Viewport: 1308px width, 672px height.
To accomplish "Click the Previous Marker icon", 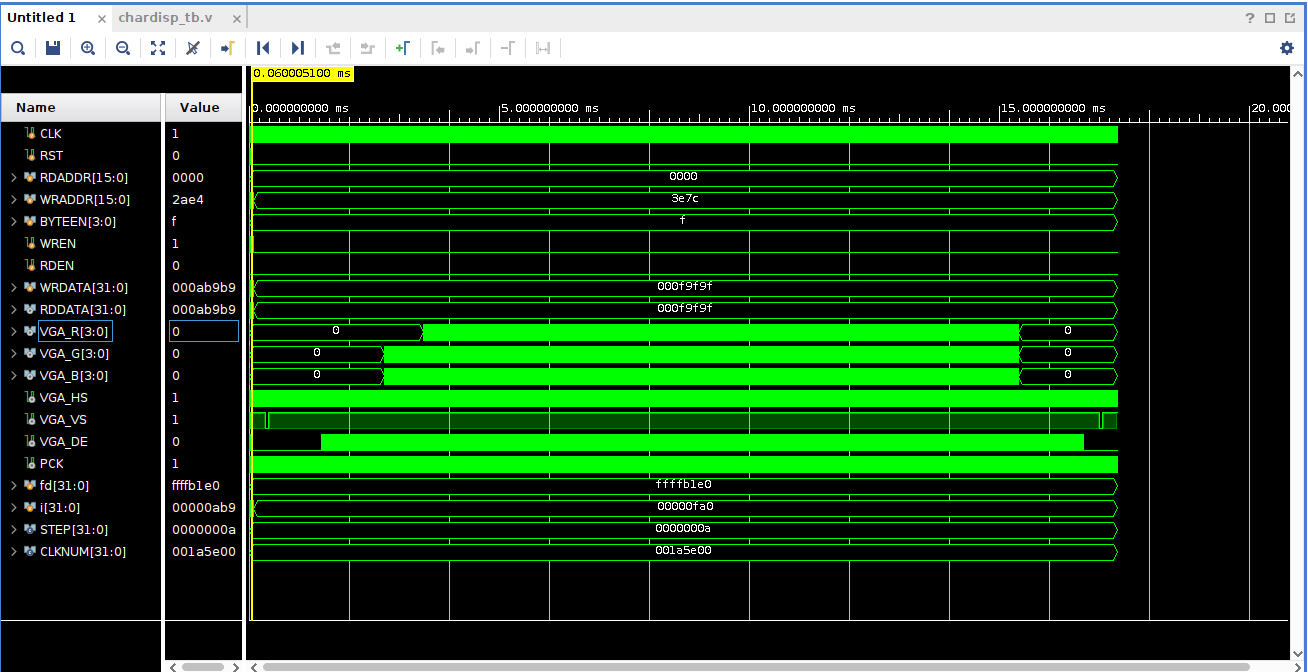I will tap(438, 48).
